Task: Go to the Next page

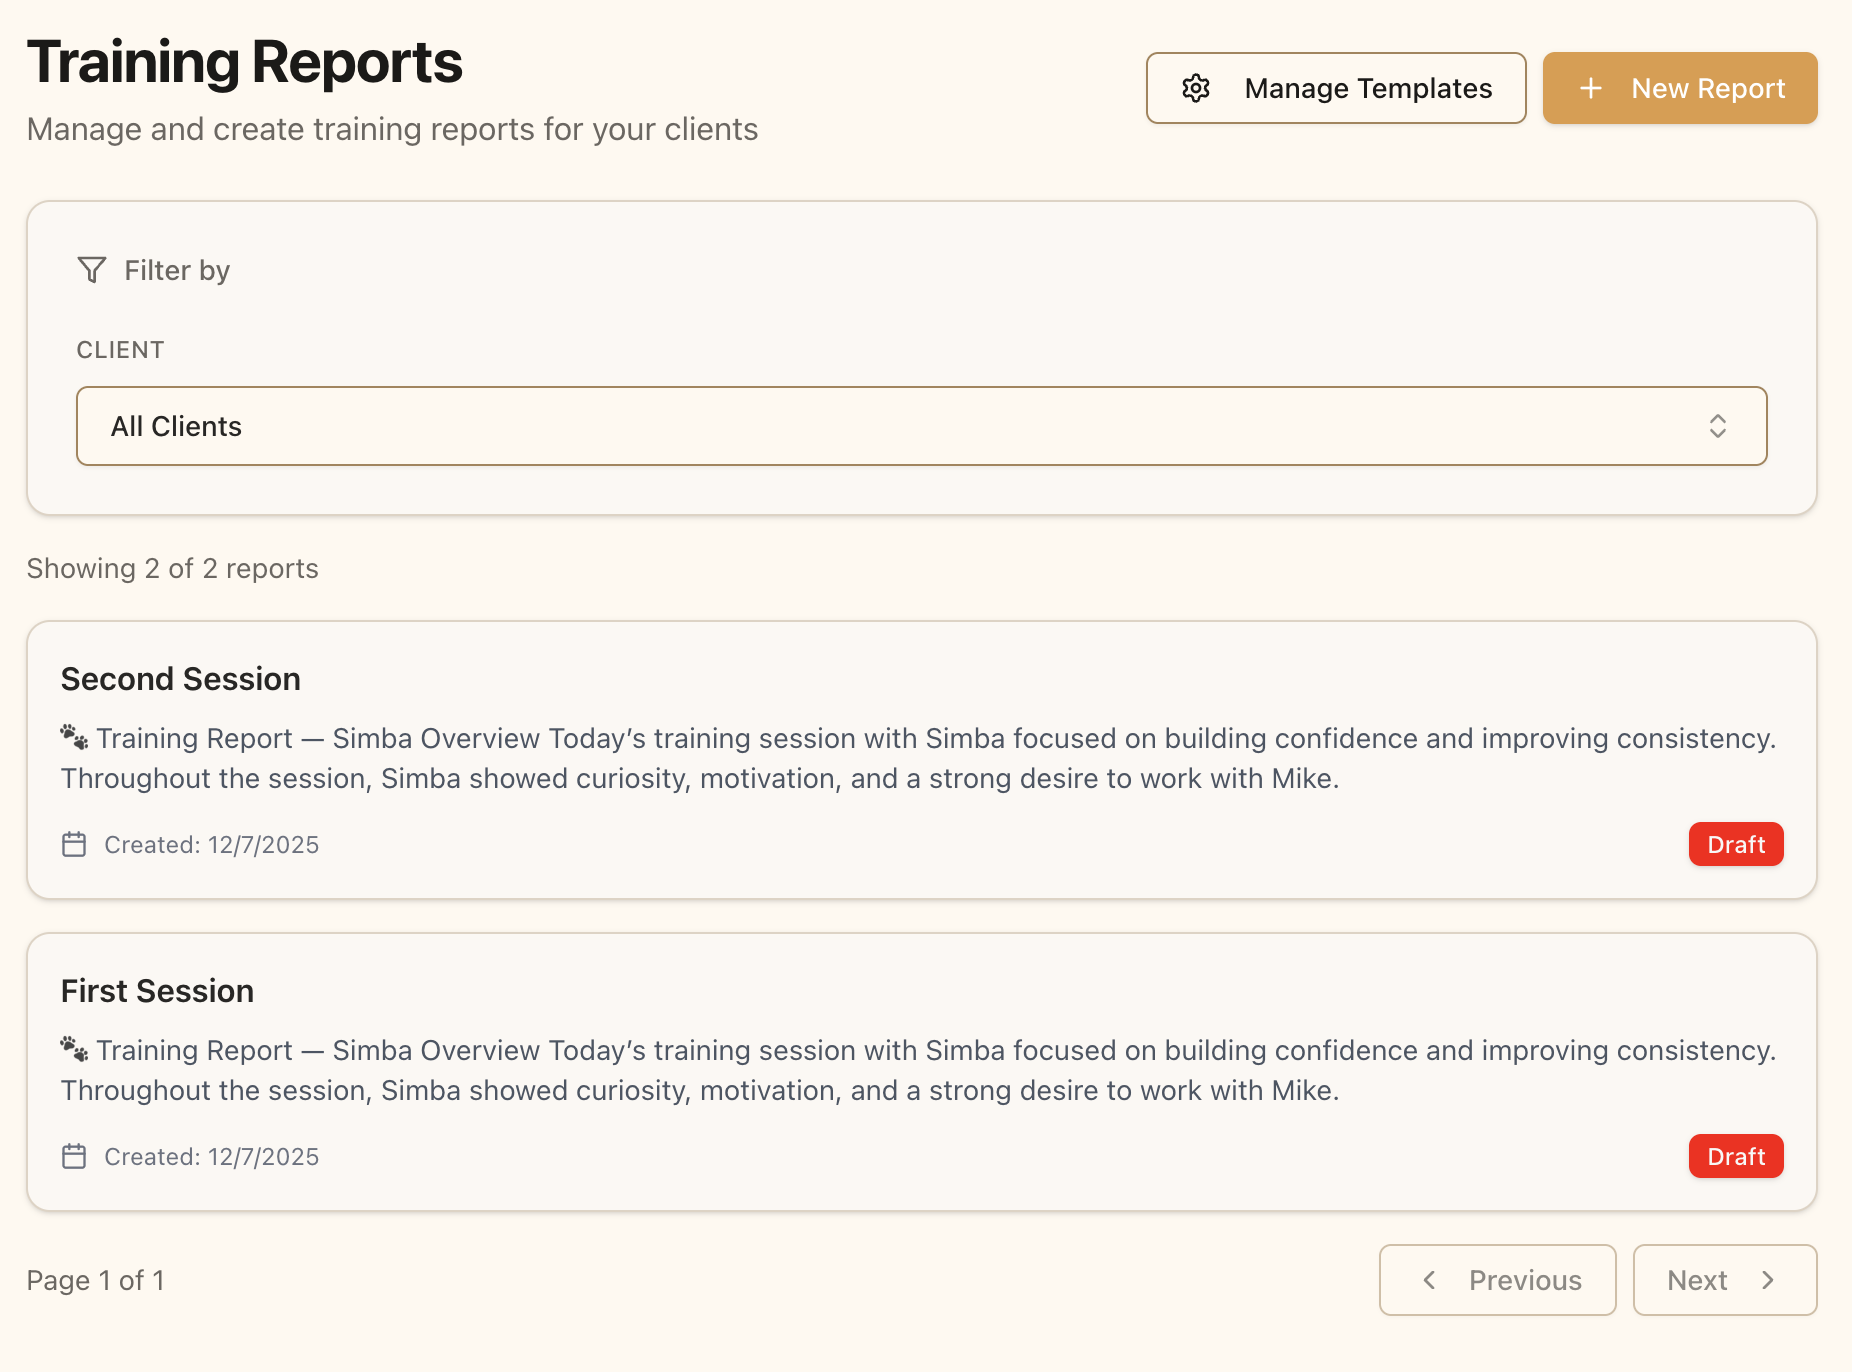Action: coord(1725,1280)
